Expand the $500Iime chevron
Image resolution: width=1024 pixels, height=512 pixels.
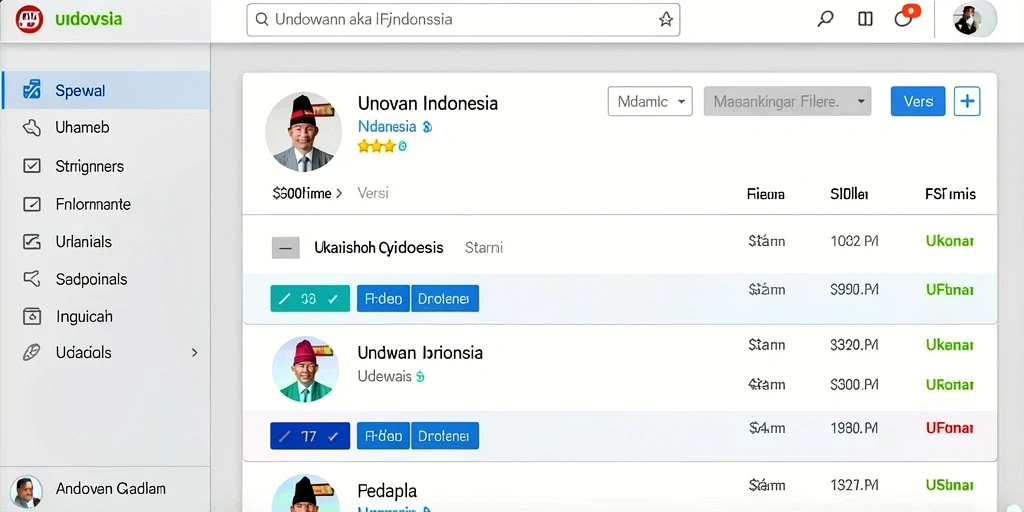pyautogui.click(x=339, y=193)
